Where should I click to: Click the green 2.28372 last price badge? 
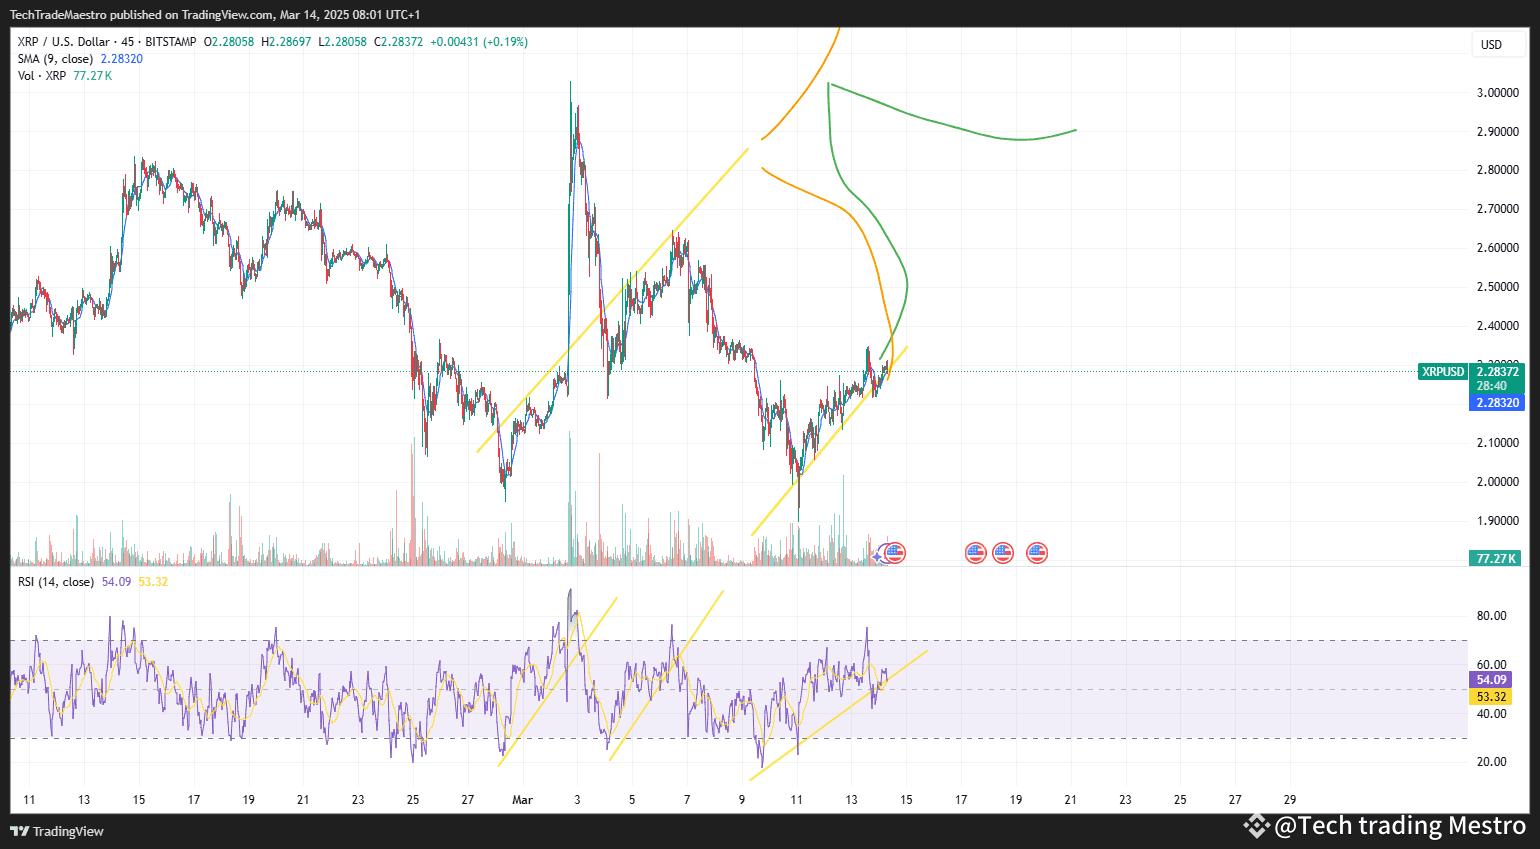coord(1497,372)
